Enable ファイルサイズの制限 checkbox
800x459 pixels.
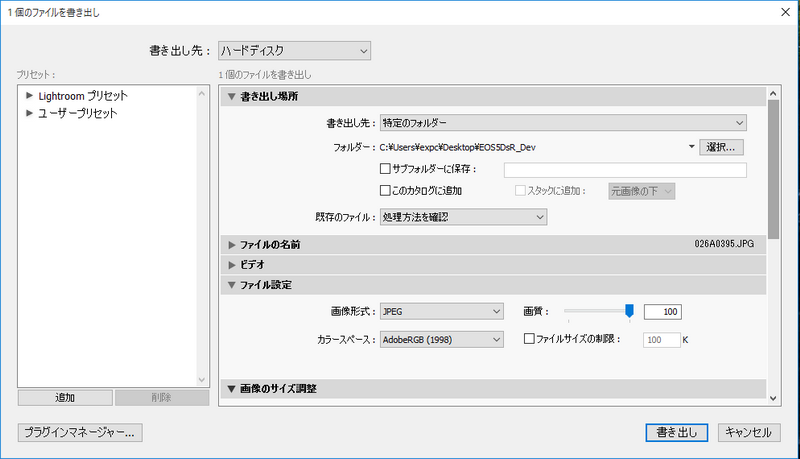529,339
